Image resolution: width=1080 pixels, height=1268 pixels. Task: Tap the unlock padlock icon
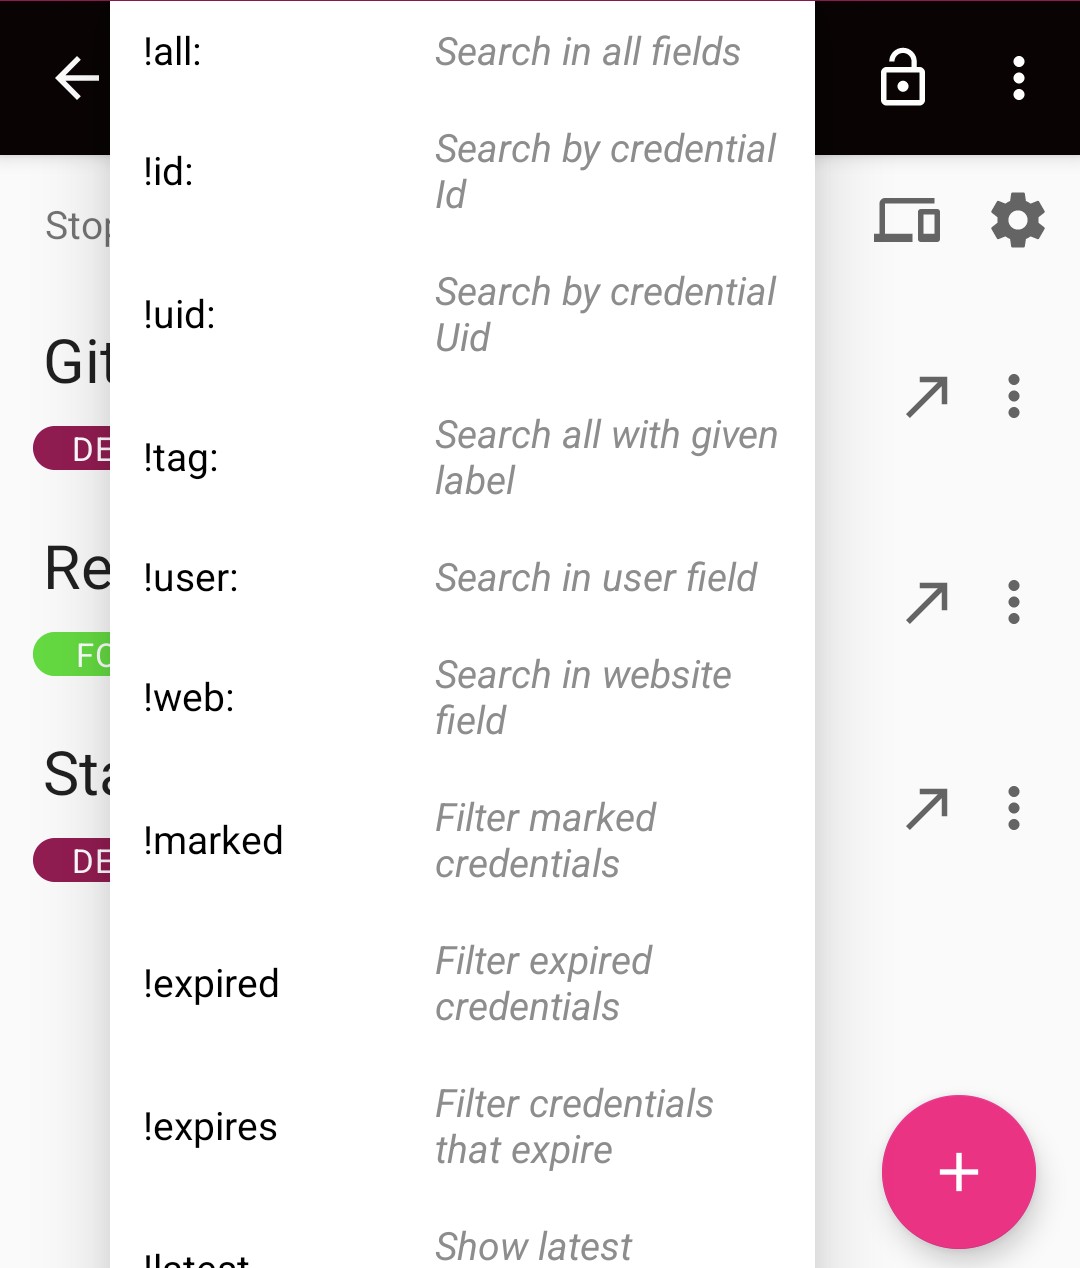point(902,78)
